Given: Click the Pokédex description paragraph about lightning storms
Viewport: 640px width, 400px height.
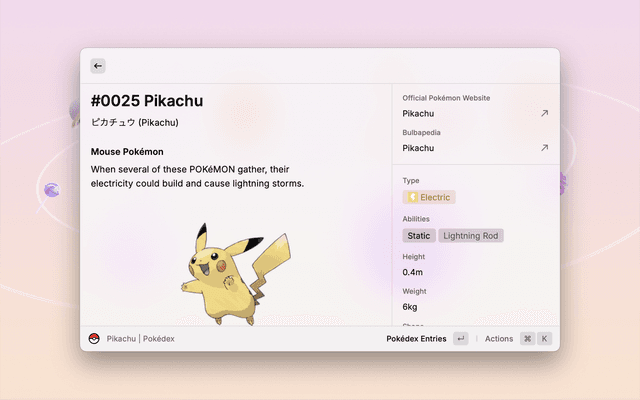Looking at the screenshot, I should (197, 176).
